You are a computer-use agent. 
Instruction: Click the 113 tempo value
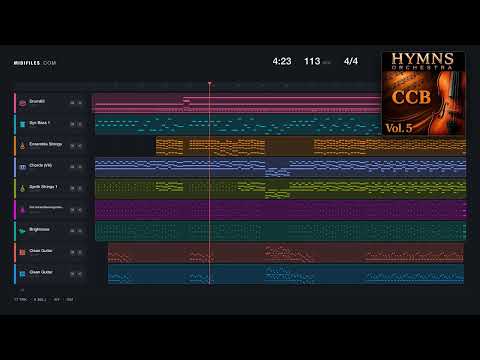(312, 61)
